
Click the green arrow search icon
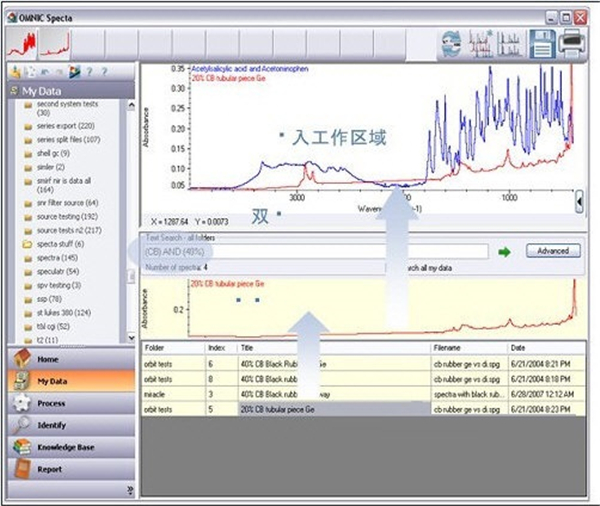click(505, 251)
